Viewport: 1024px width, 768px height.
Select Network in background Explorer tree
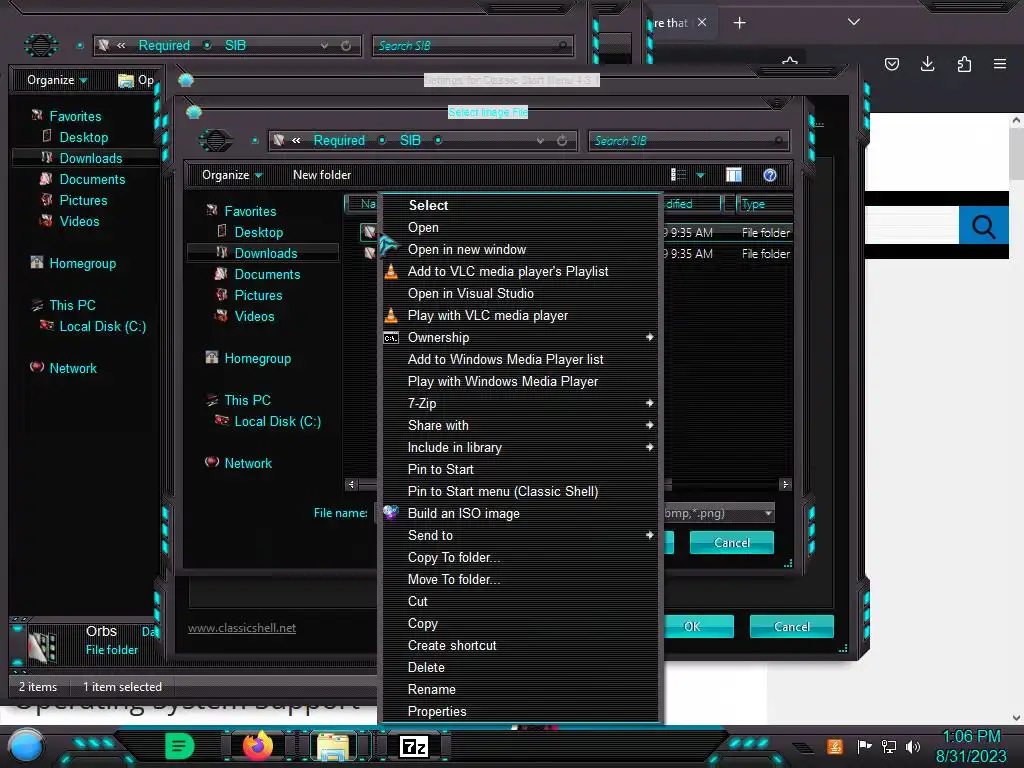coord(72,368)
